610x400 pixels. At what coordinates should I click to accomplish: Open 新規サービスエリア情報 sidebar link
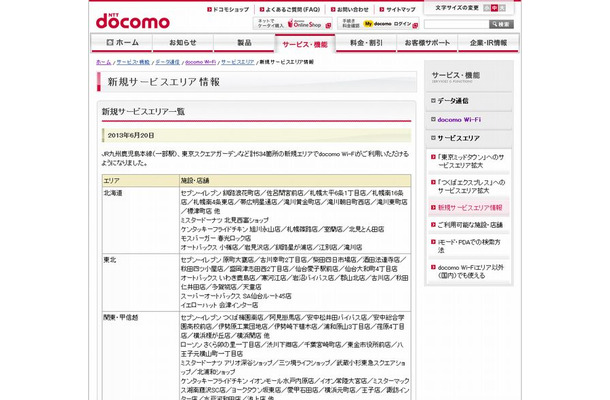click(469, 208)
